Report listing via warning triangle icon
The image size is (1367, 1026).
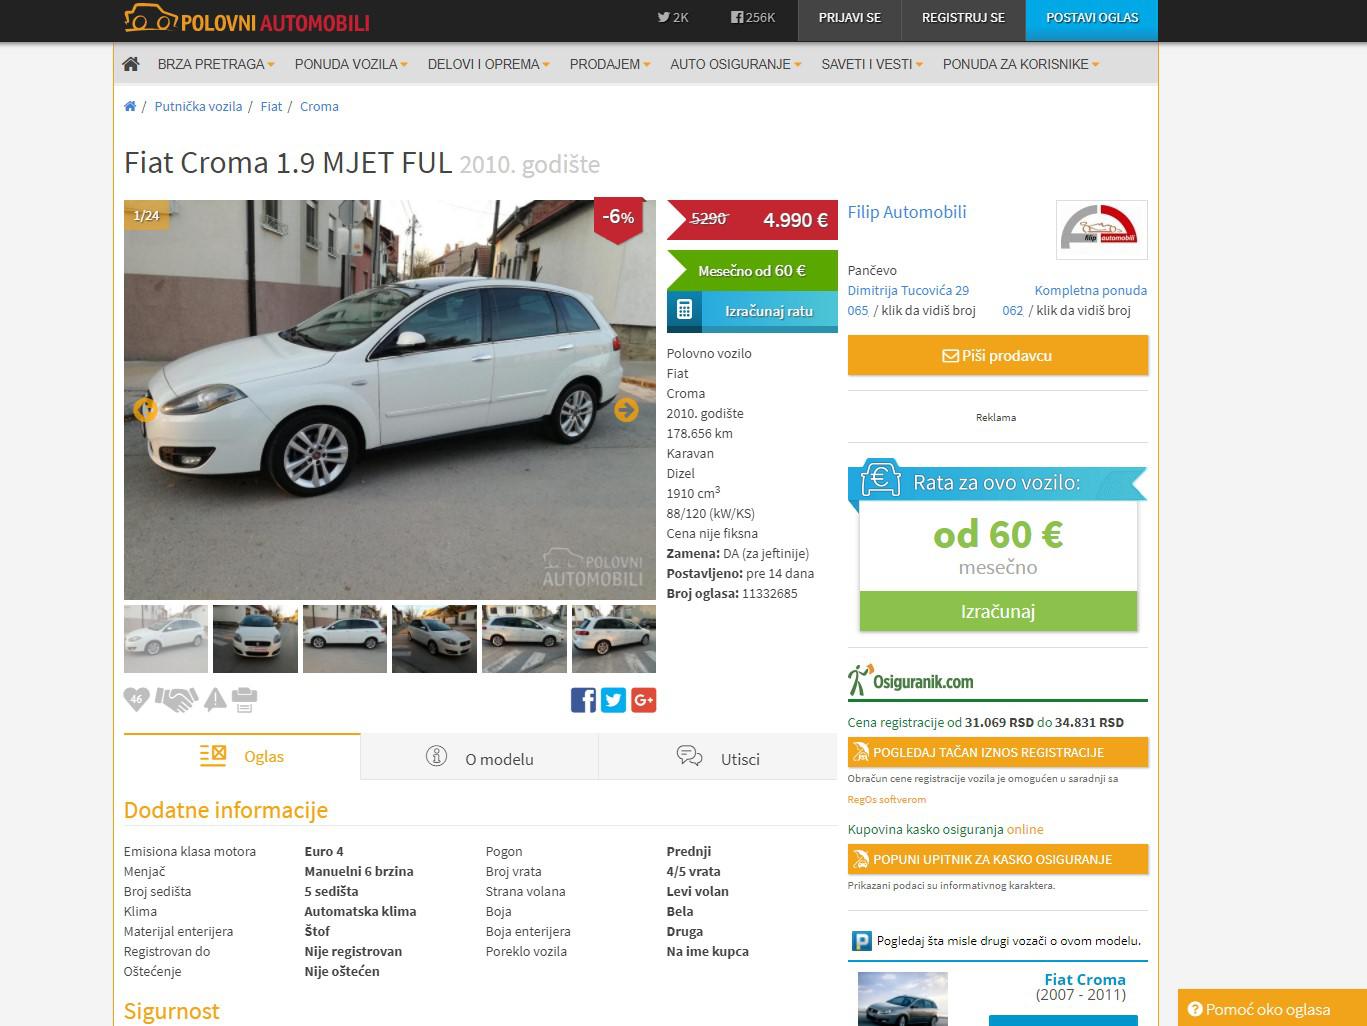215,700
